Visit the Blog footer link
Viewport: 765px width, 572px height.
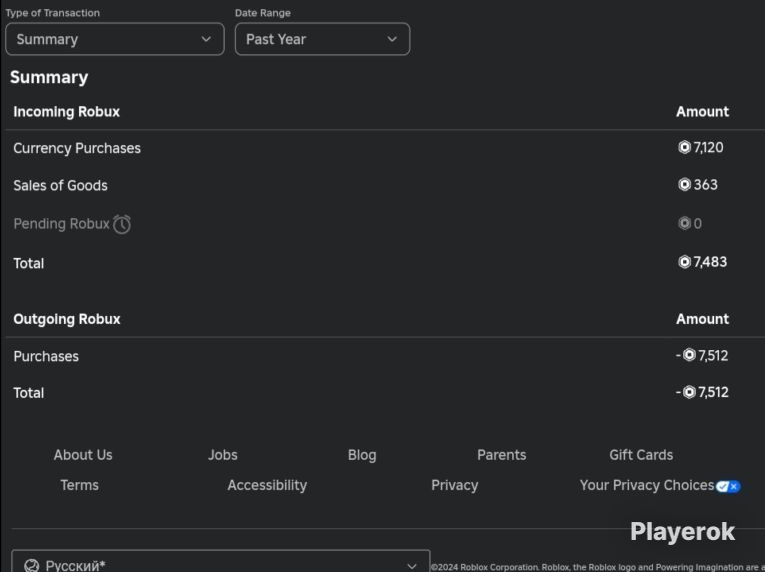(x=362, y=455)
